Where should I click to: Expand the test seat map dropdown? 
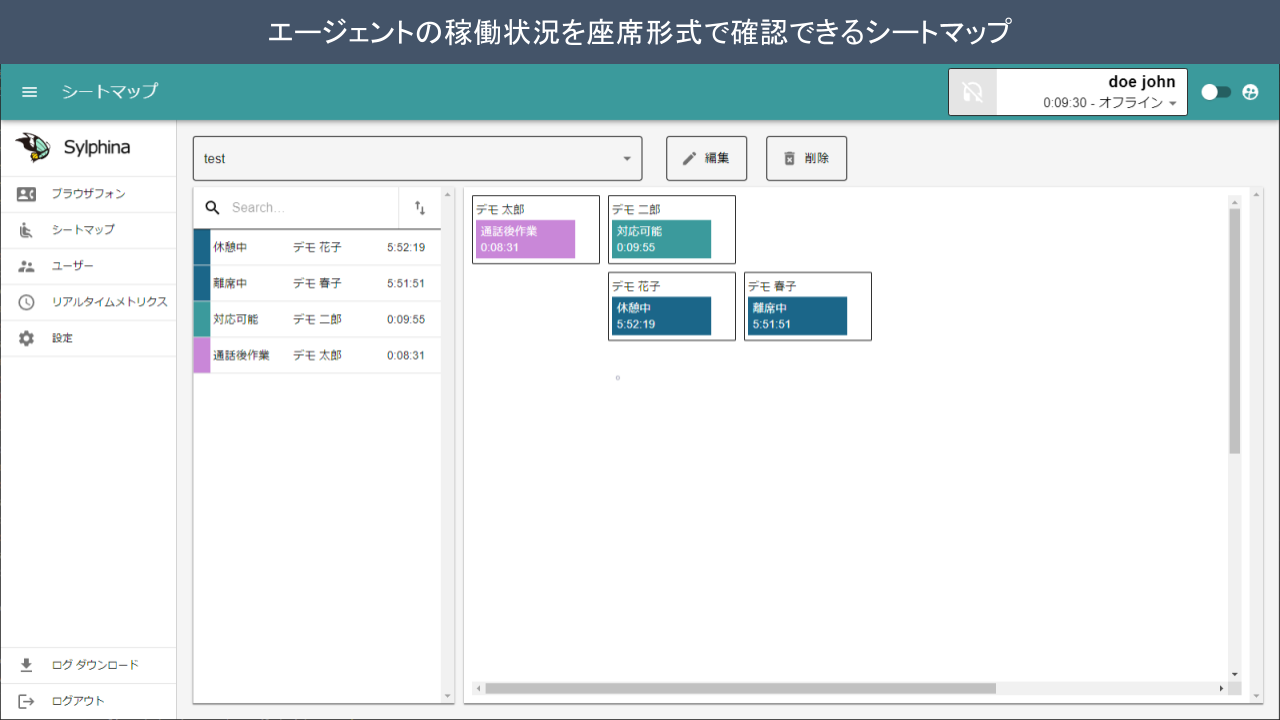[x=626, y=159]
